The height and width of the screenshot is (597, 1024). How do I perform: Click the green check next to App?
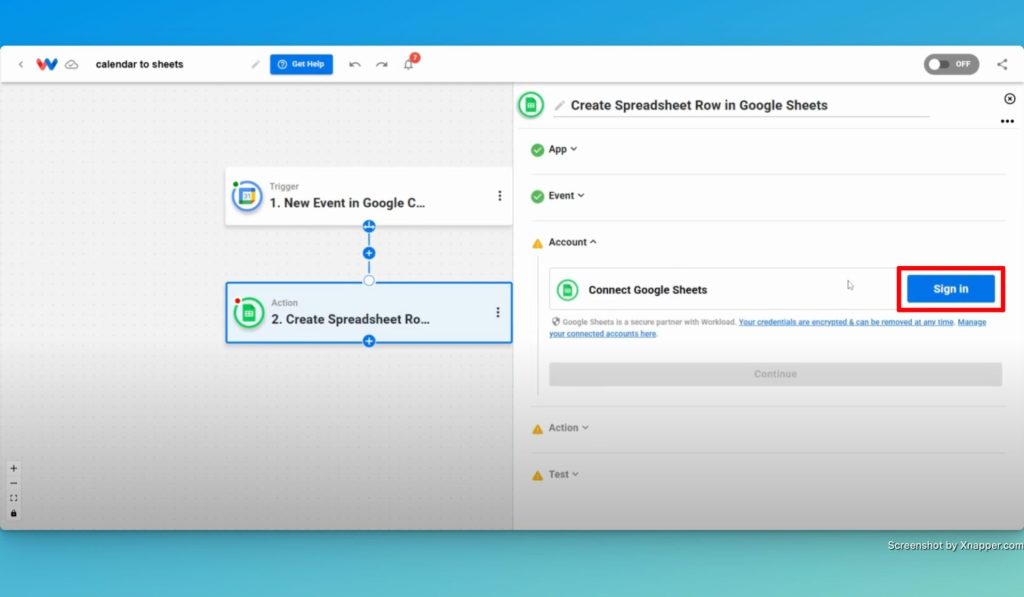click(x=537, y=150)
